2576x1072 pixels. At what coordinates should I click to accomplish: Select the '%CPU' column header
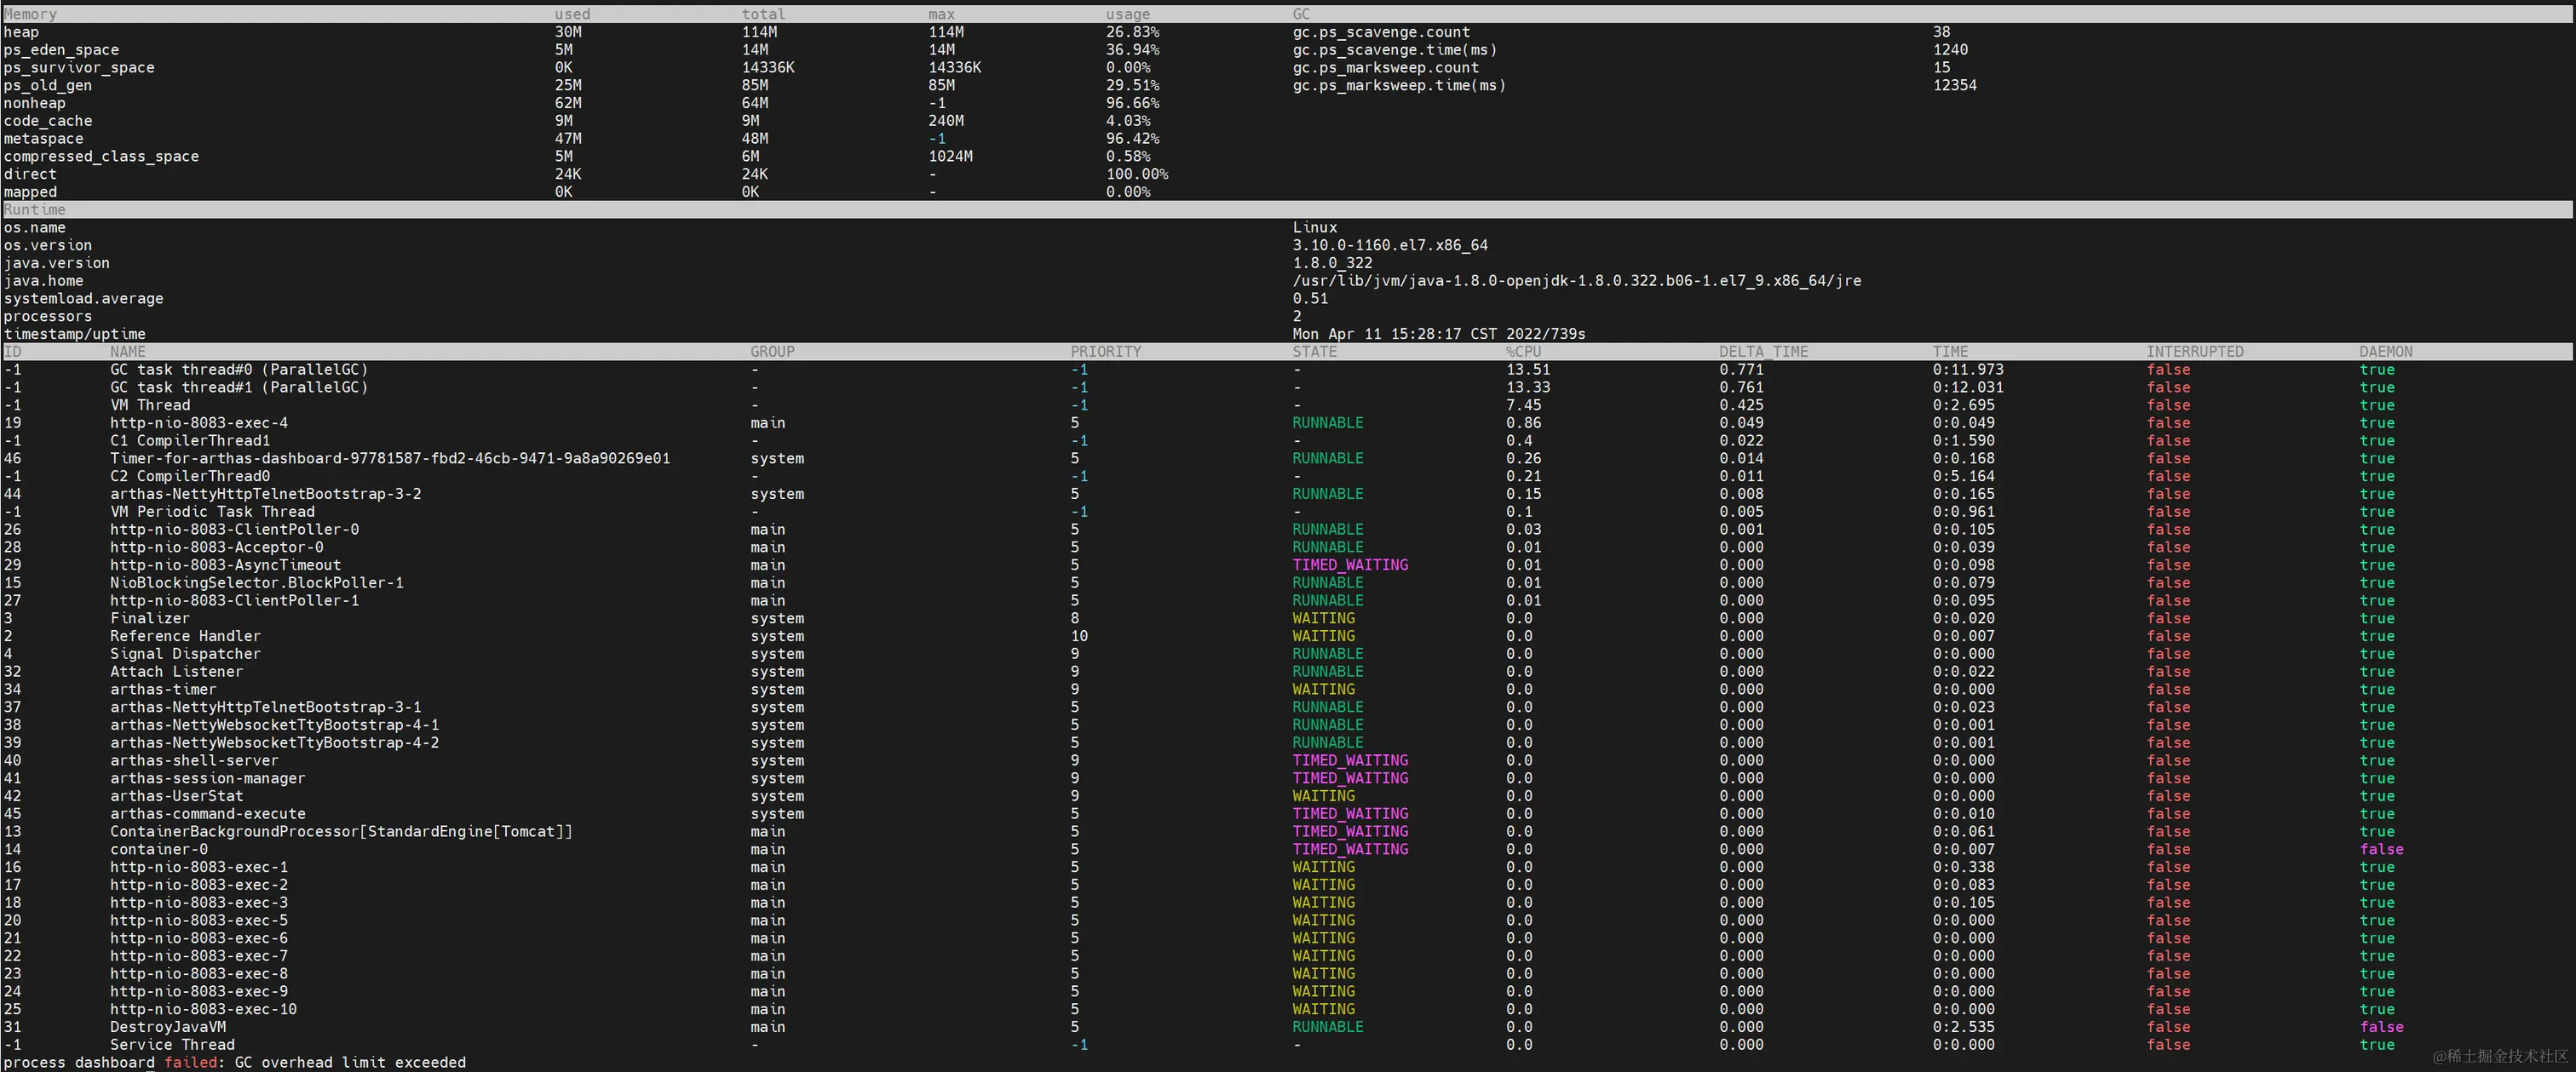coord(1523,352)
